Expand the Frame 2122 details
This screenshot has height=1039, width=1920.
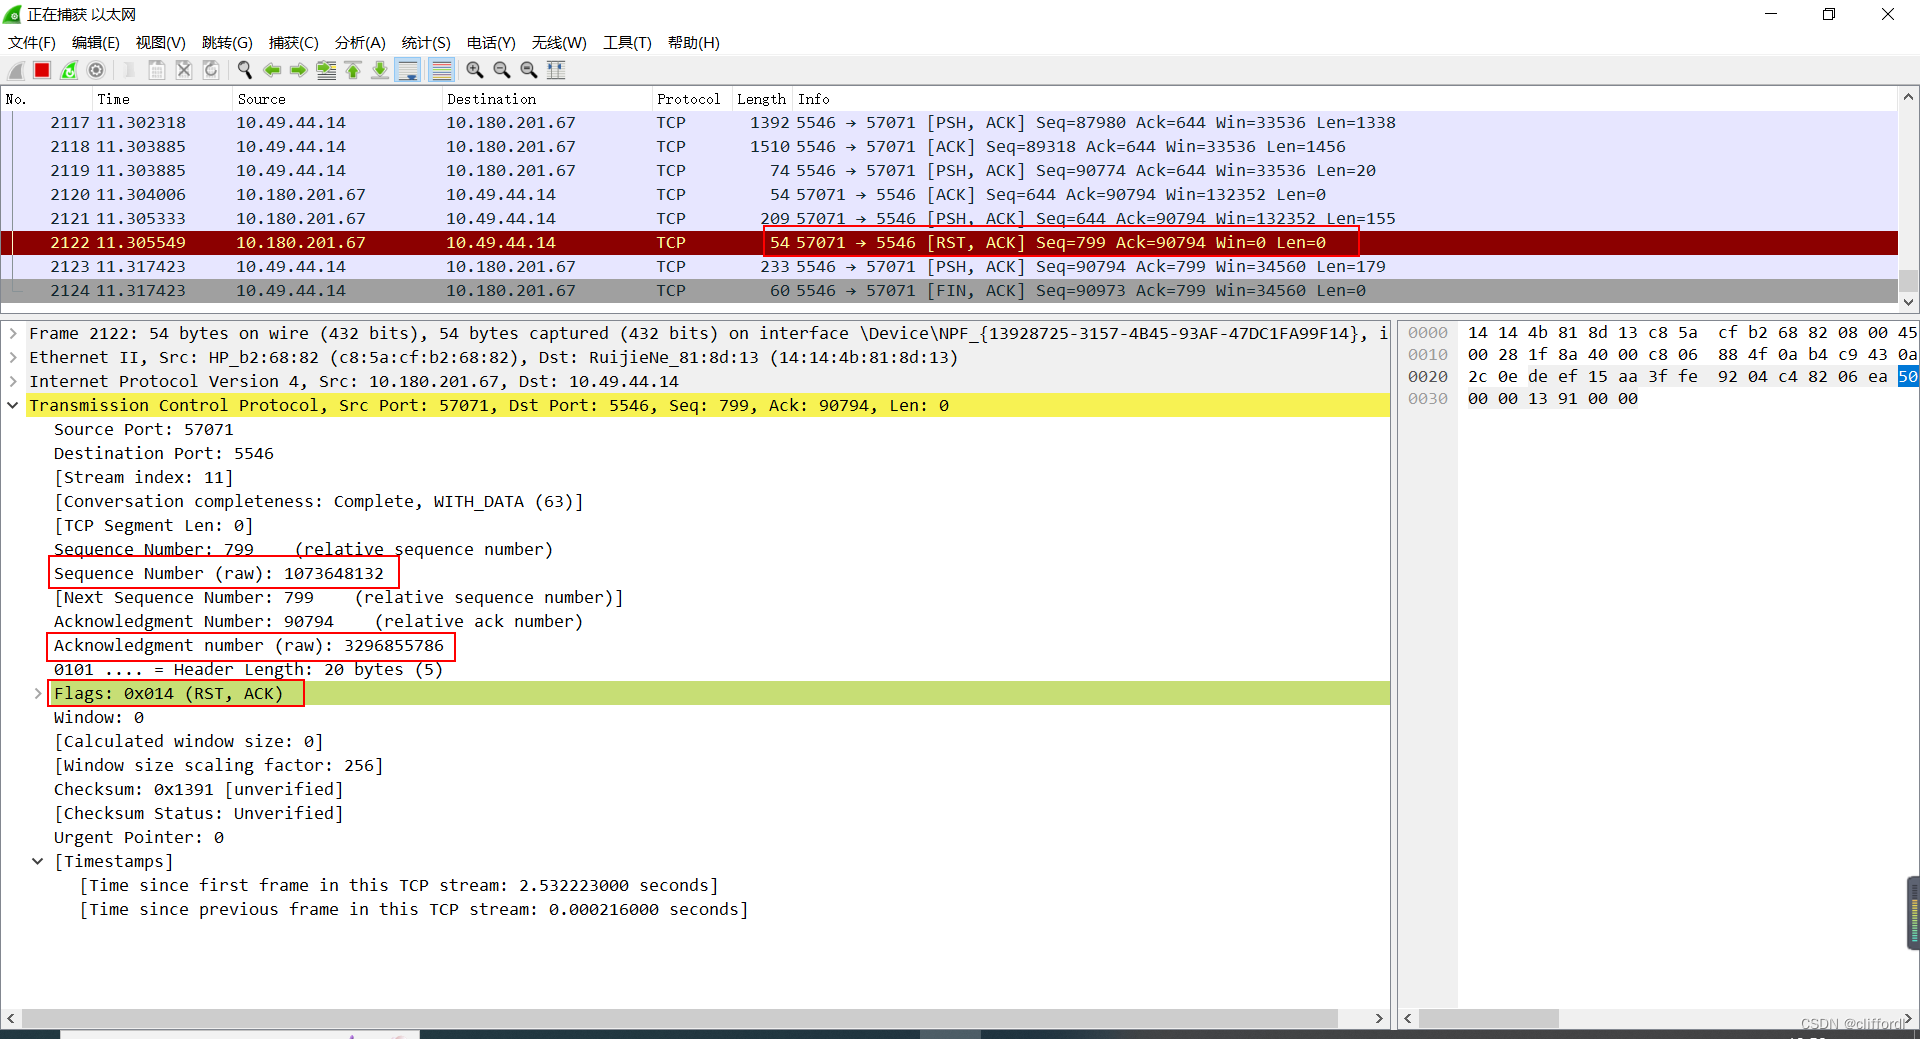[13, 333]
